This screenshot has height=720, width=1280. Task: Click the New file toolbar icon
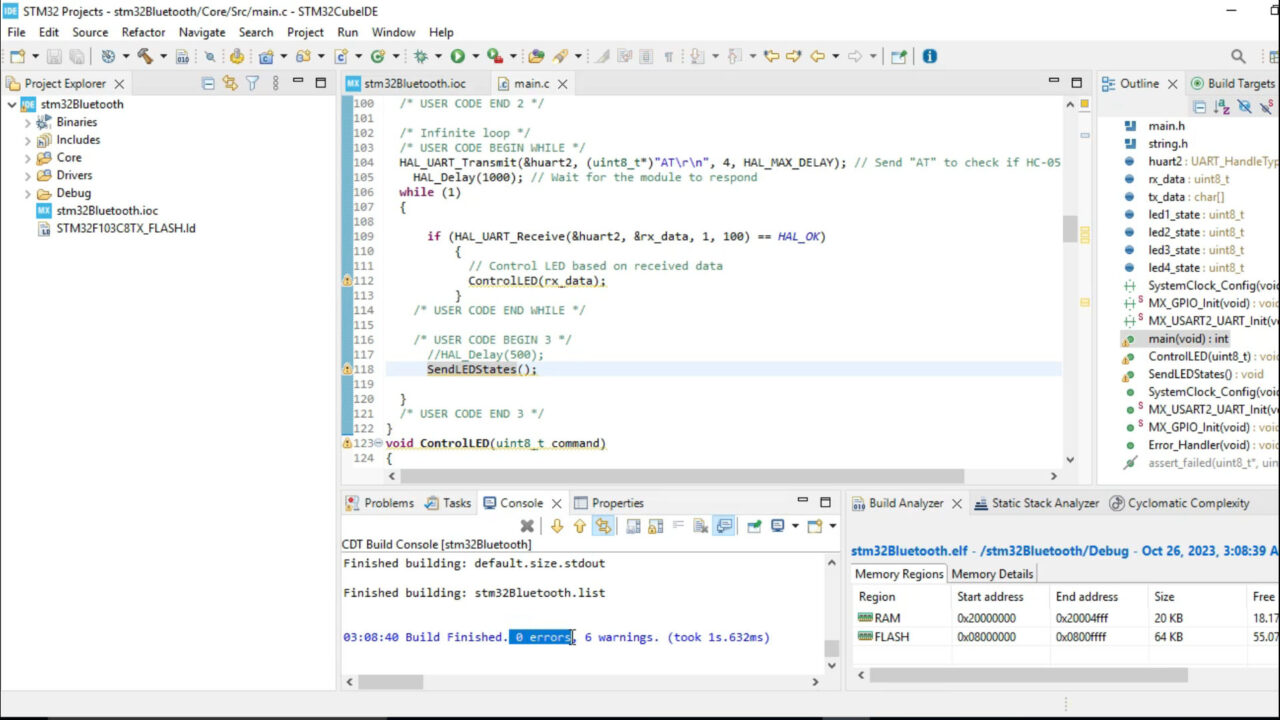pyautogui.click(x=17, y=56)
